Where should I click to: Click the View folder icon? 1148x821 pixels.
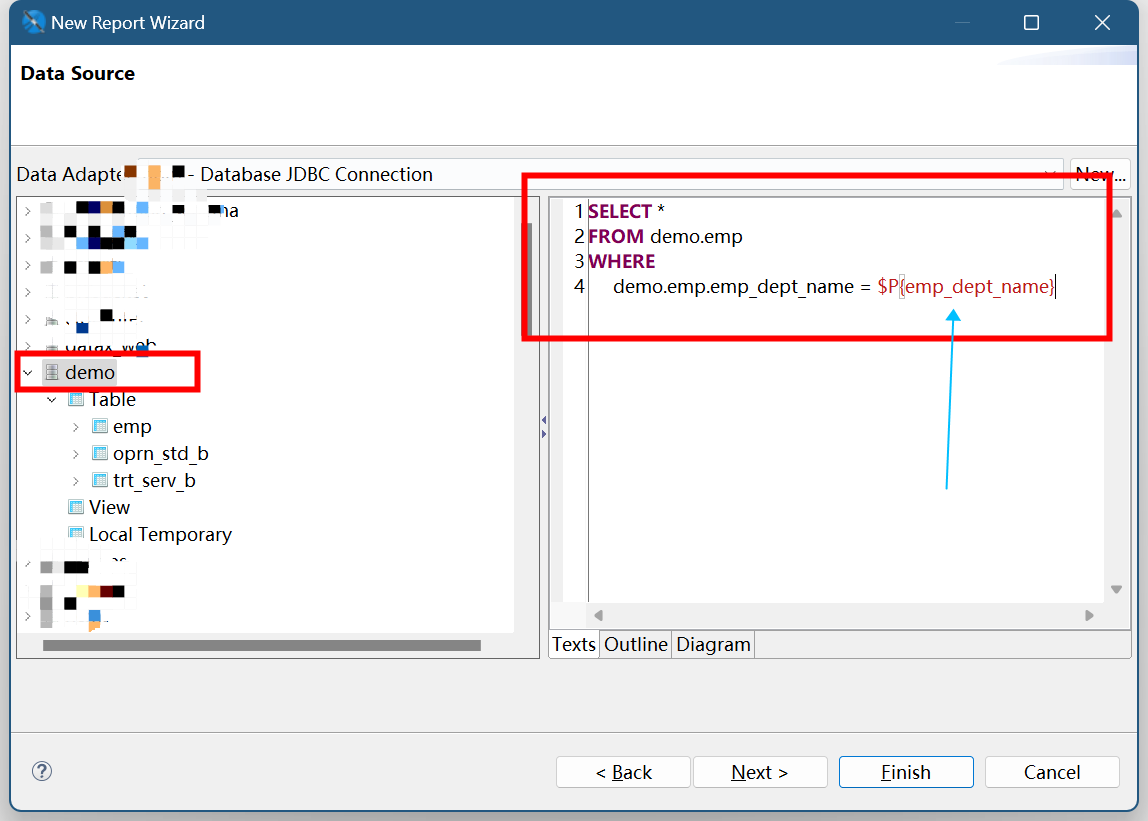[x=76, y=508]
